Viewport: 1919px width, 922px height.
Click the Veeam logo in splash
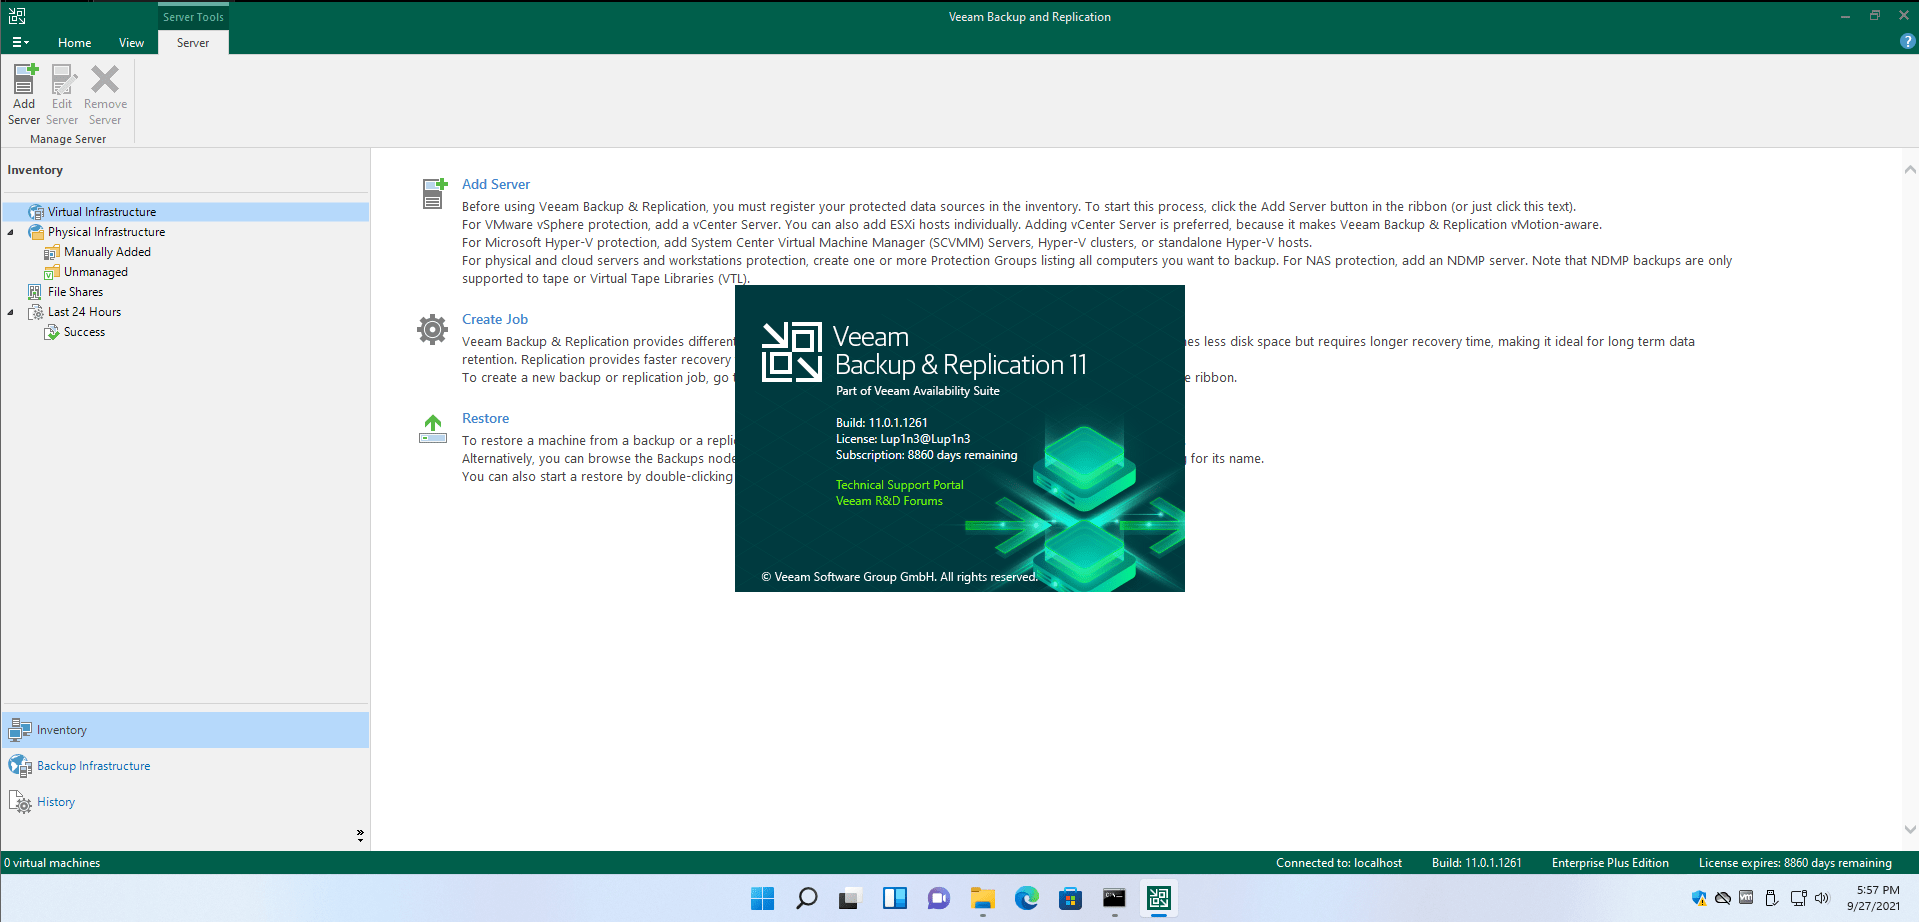pos(791,352)
